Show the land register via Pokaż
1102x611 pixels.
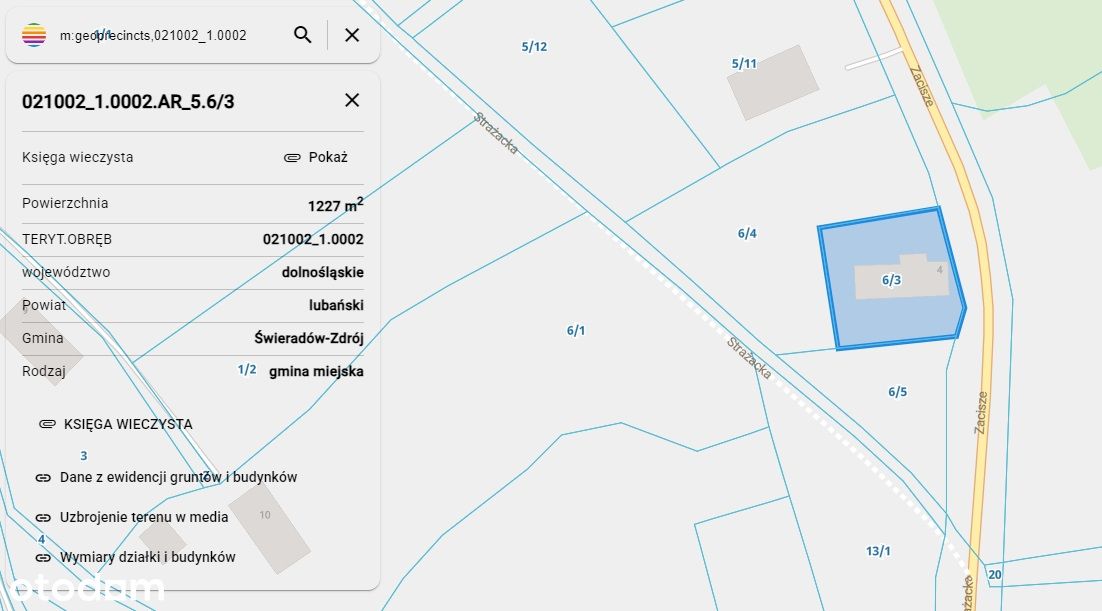pos(328,157)
